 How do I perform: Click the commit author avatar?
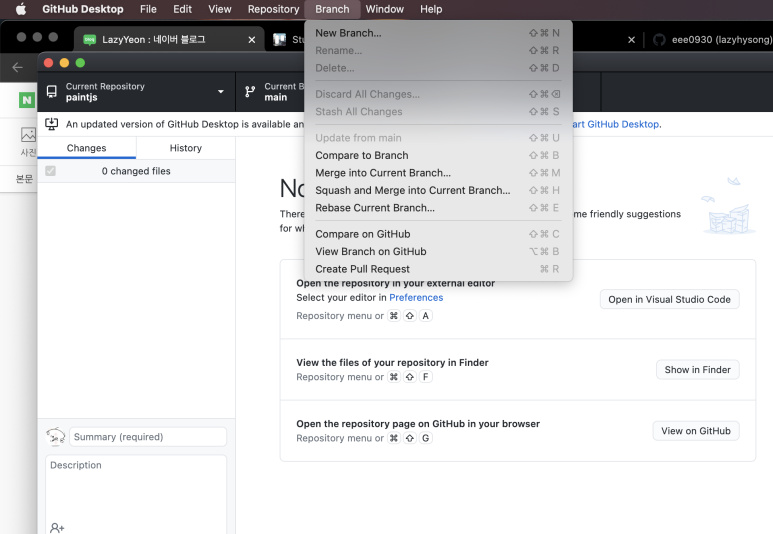click(x=56, y=436)
